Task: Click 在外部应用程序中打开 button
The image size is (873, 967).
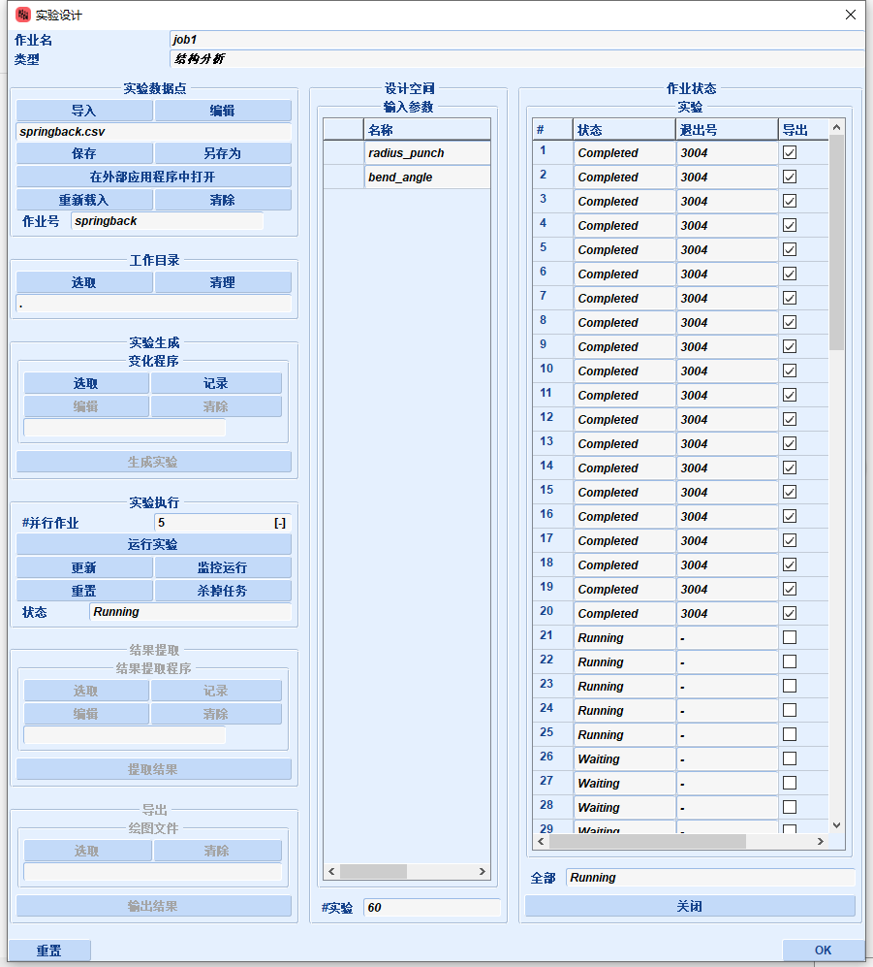Action: pos(153,177)
